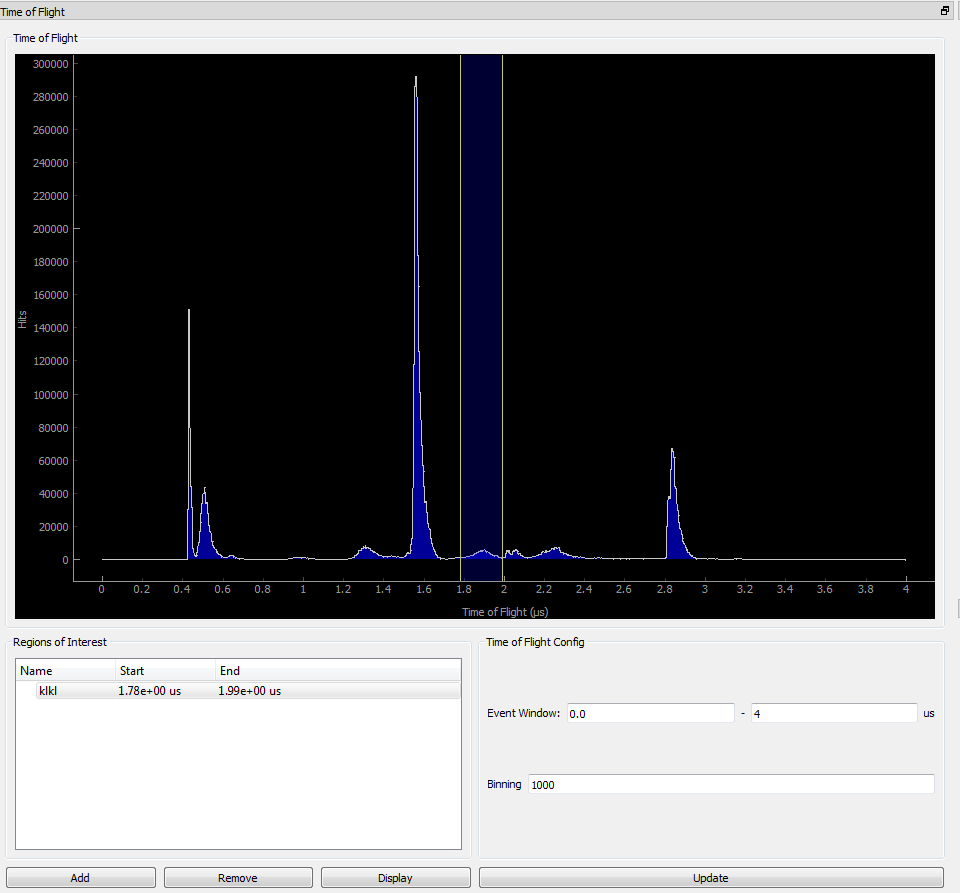Click the peak near 2.8 µs
Viewport: 960px width, 893px height.
click(674, 500)
